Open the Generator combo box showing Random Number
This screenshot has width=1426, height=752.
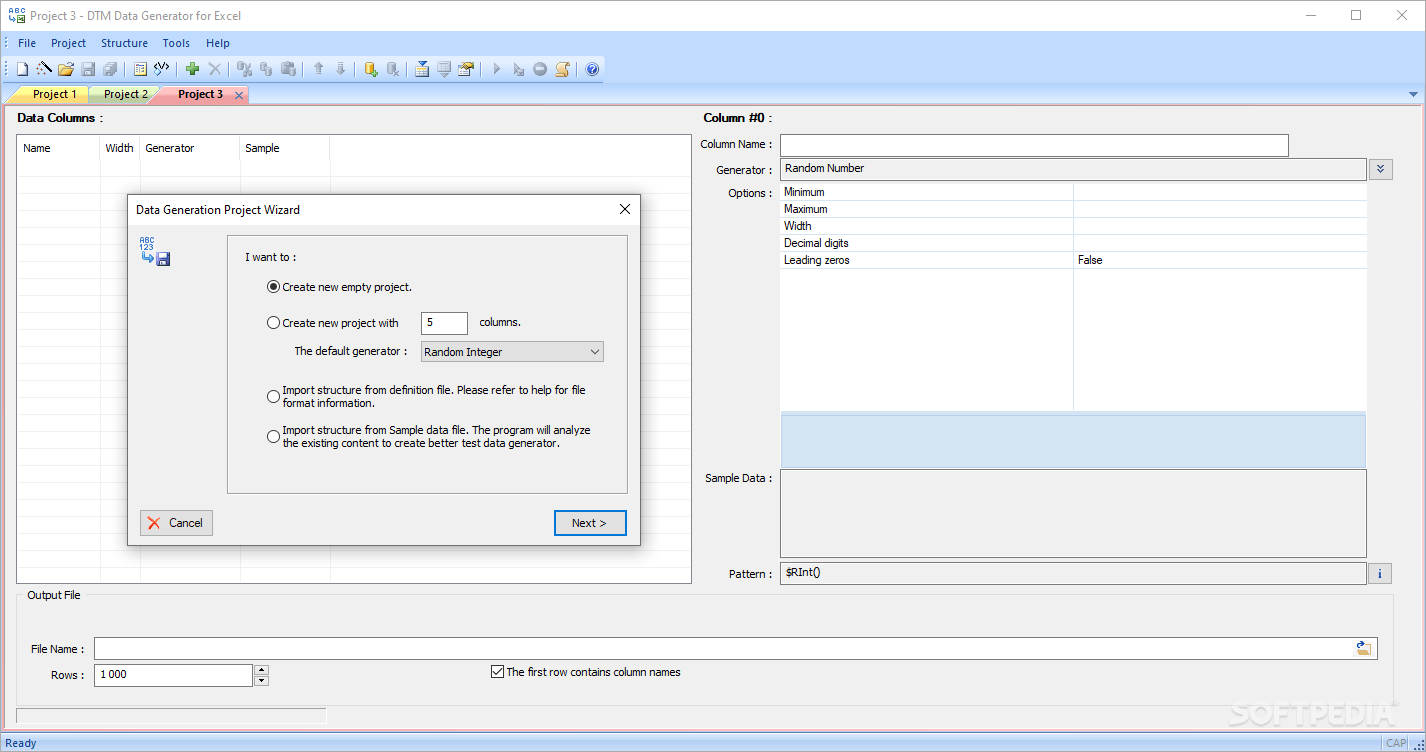(x=1070, y=168)
